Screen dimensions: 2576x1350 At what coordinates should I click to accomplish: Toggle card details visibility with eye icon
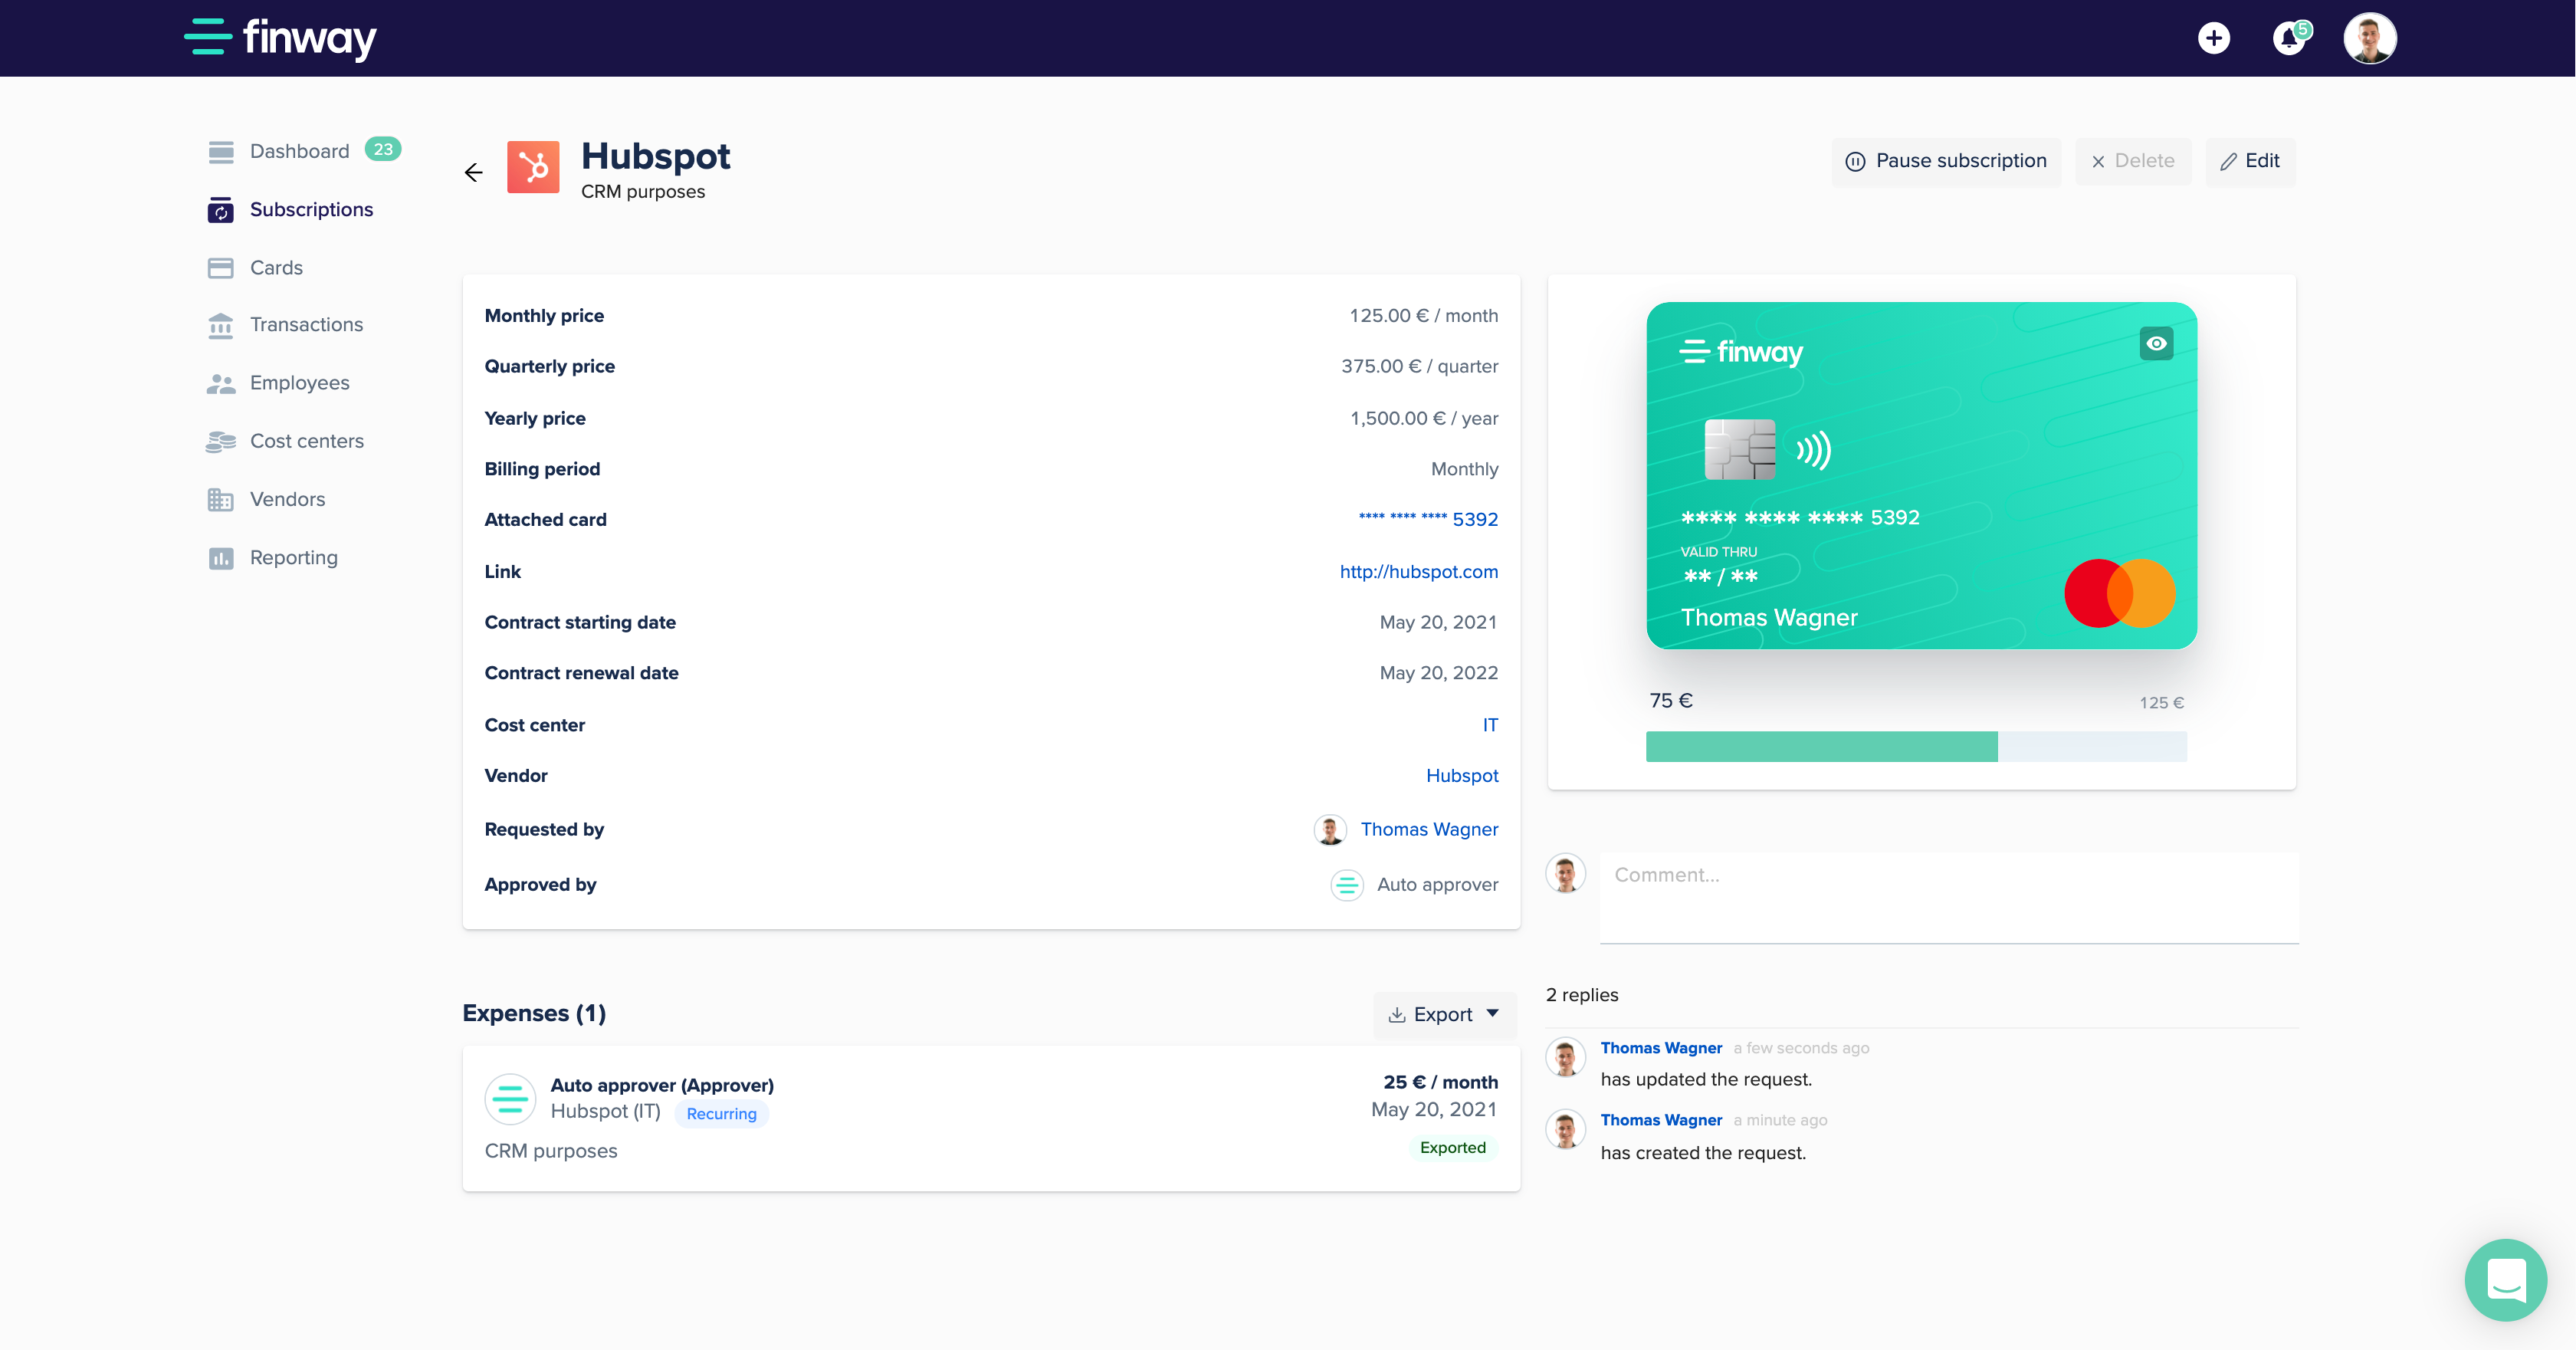(x=2156, y=343)
